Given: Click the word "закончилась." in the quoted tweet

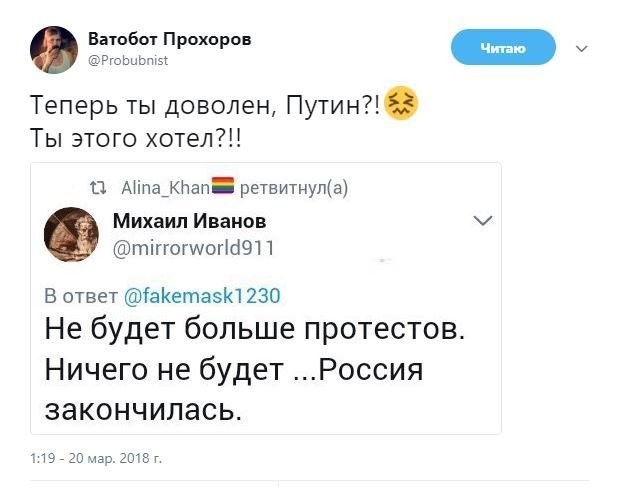Looking at the screenshot, I should pyautogui.click(x=143, y=410).
